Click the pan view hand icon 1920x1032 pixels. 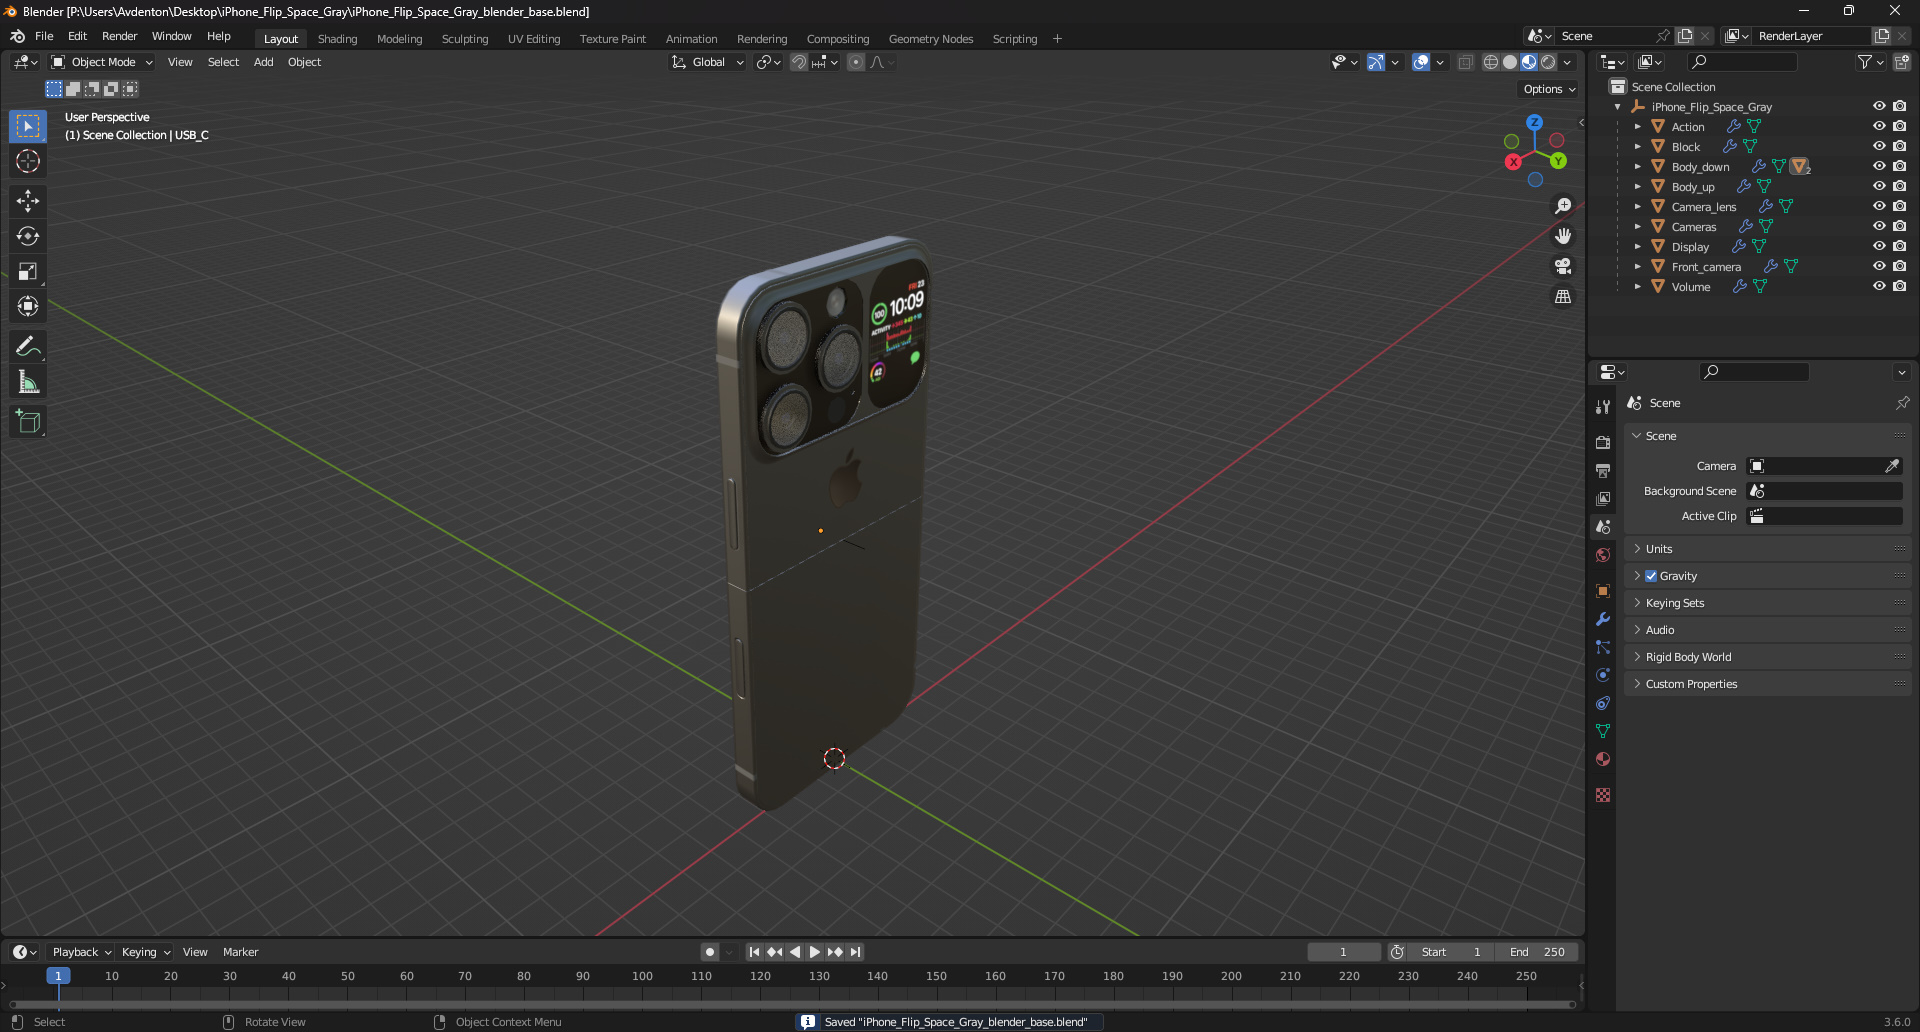[x=1563, y=236]
